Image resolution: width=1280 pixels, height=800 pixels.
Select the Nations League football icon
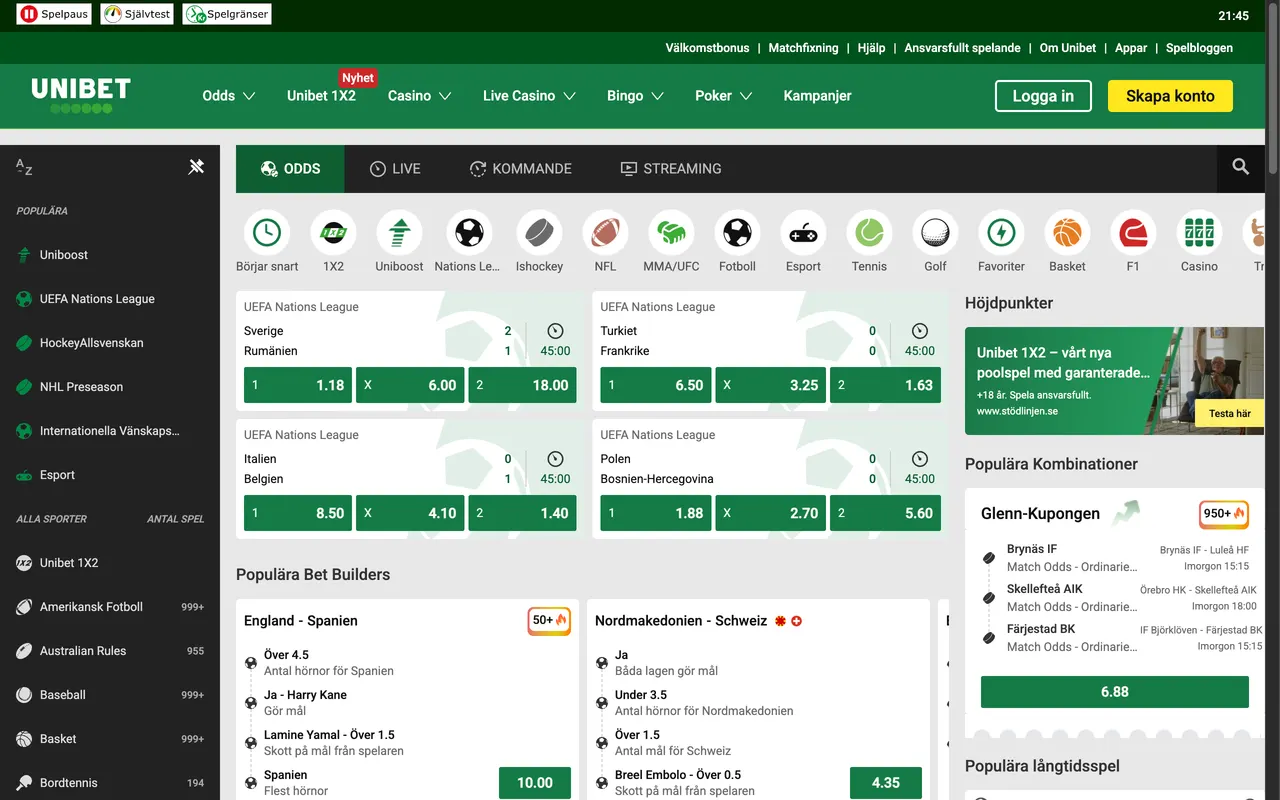click(x=469, y=233)
